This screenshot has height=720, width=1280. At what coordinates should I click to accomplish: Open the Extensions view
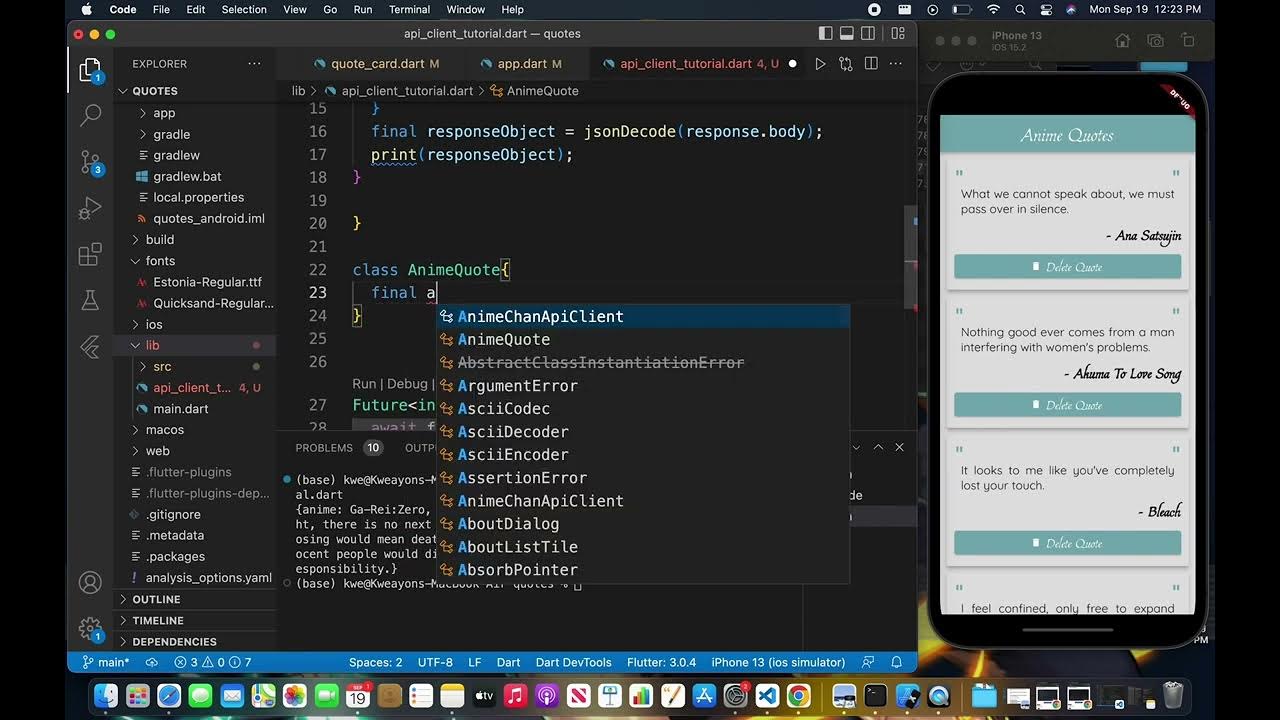90,254
